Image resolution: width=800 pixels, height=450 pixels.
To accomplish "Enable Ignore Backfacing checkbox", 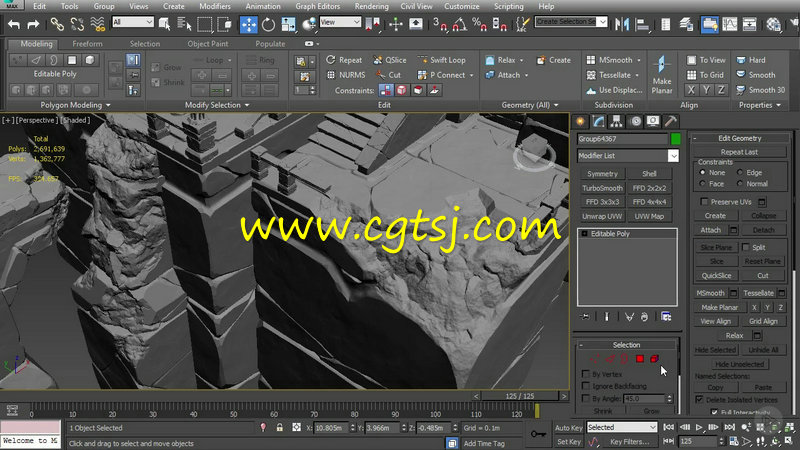I will pyautogui.click(x=586, y=386).
